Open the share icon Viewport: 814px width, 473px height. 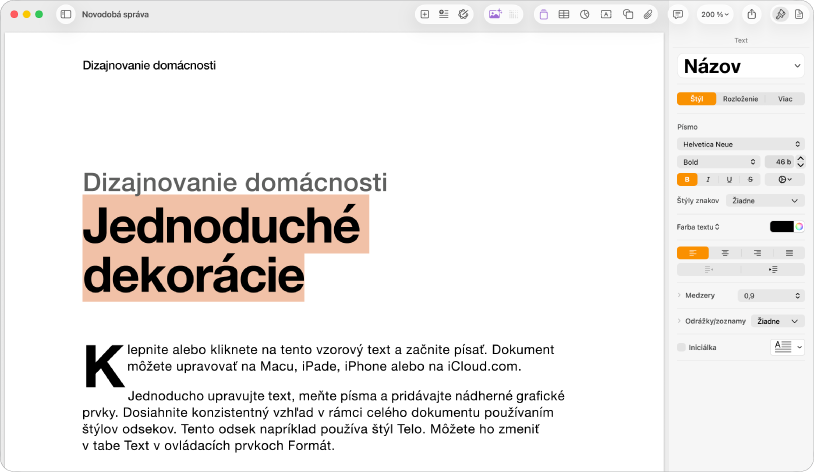(752, 15)
